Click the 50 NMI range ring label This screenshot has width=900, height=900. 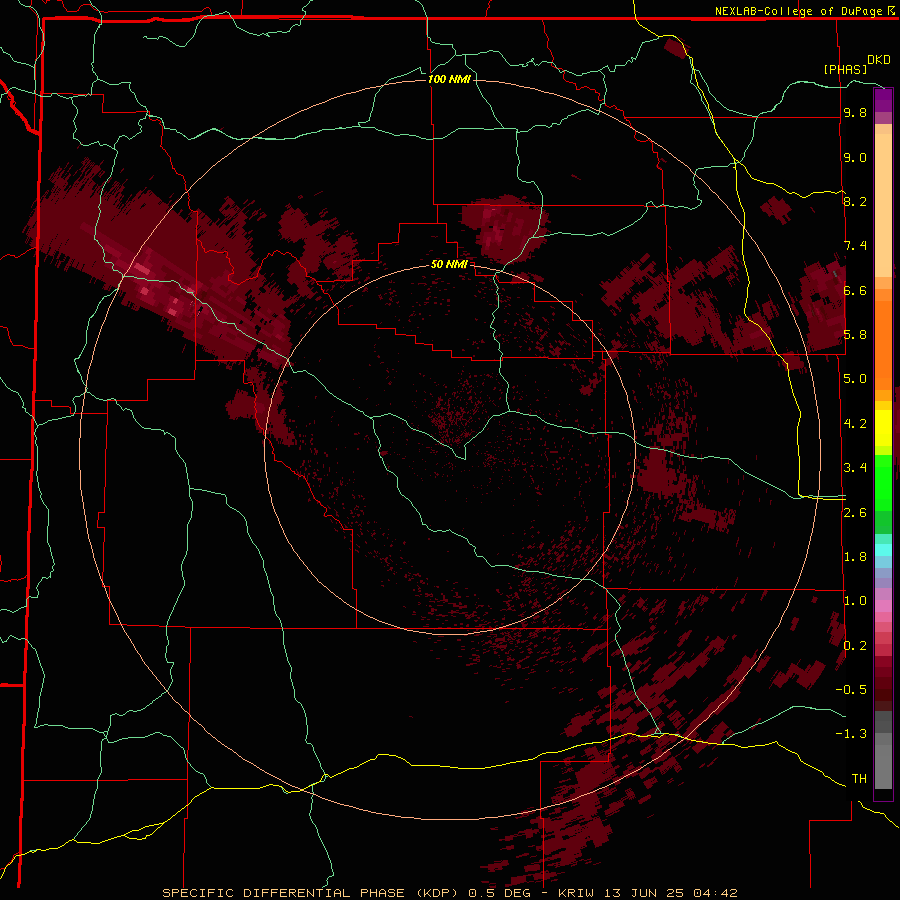pos(449,264)
